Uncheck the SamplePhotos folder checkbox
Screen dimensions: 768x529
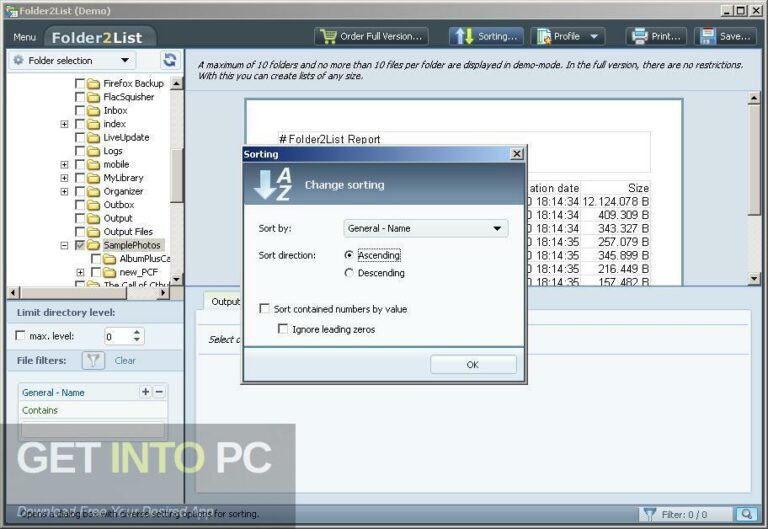(x=80, y=245)
